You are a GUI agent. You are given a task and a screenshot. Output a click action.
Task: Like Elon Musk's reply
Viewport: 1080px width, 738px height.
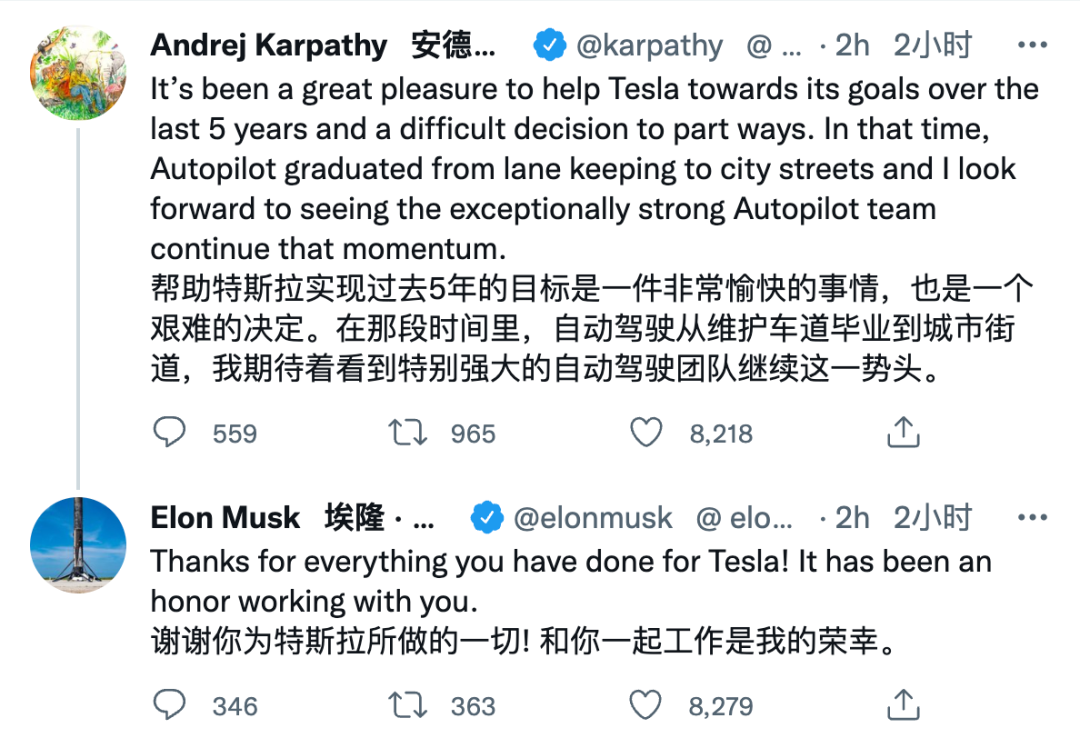tap(647, 705)
